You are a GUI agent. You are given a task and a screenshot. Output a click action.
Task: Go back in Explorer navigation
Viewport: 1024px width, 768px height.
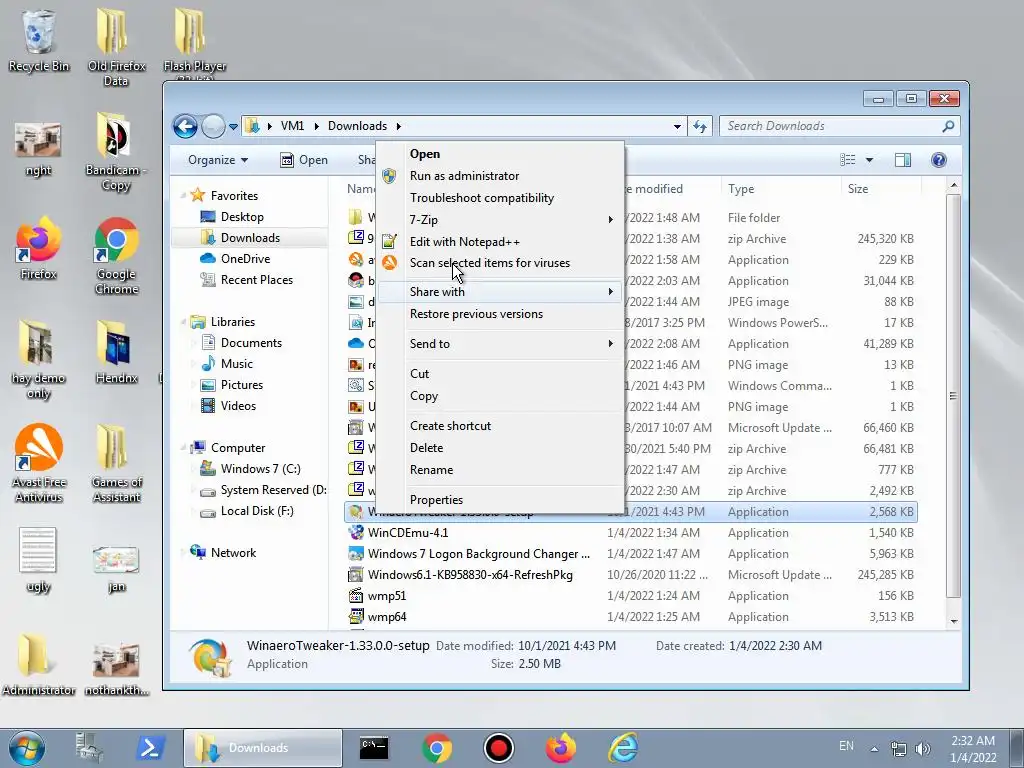coord(185,126)
